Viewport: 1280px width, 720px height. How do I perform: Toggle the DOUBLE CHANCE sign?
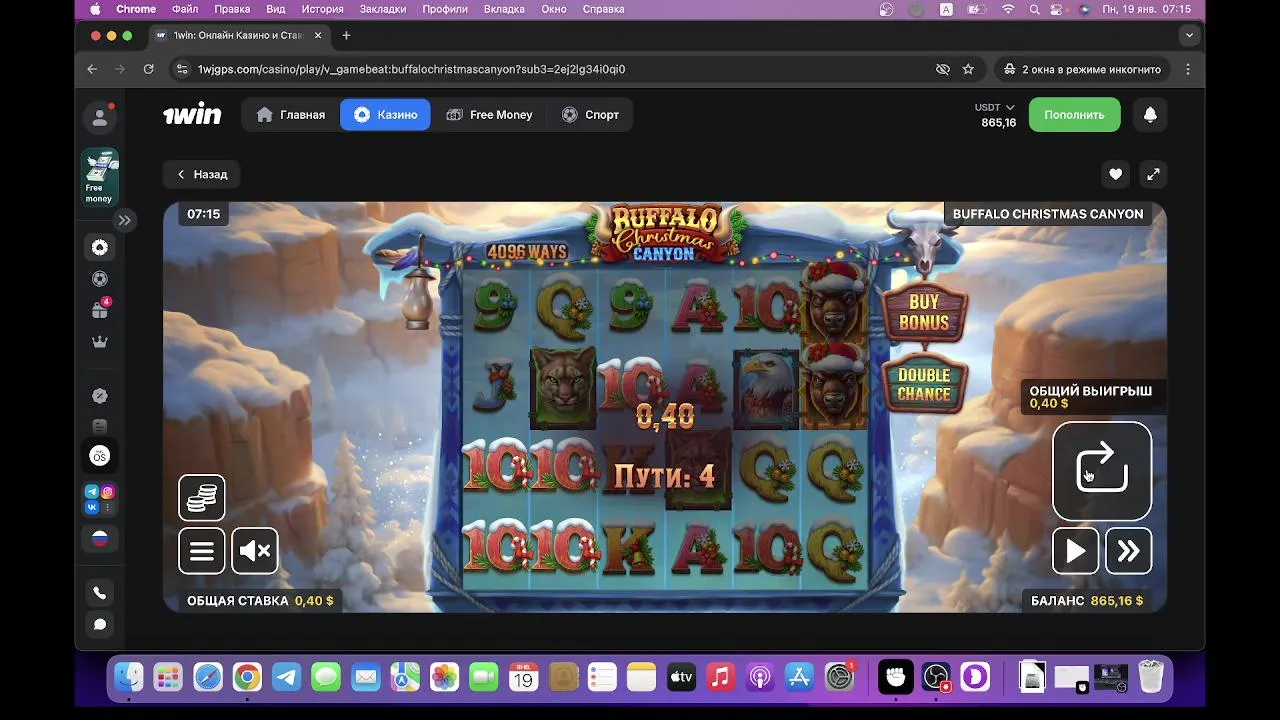[924, 384]
